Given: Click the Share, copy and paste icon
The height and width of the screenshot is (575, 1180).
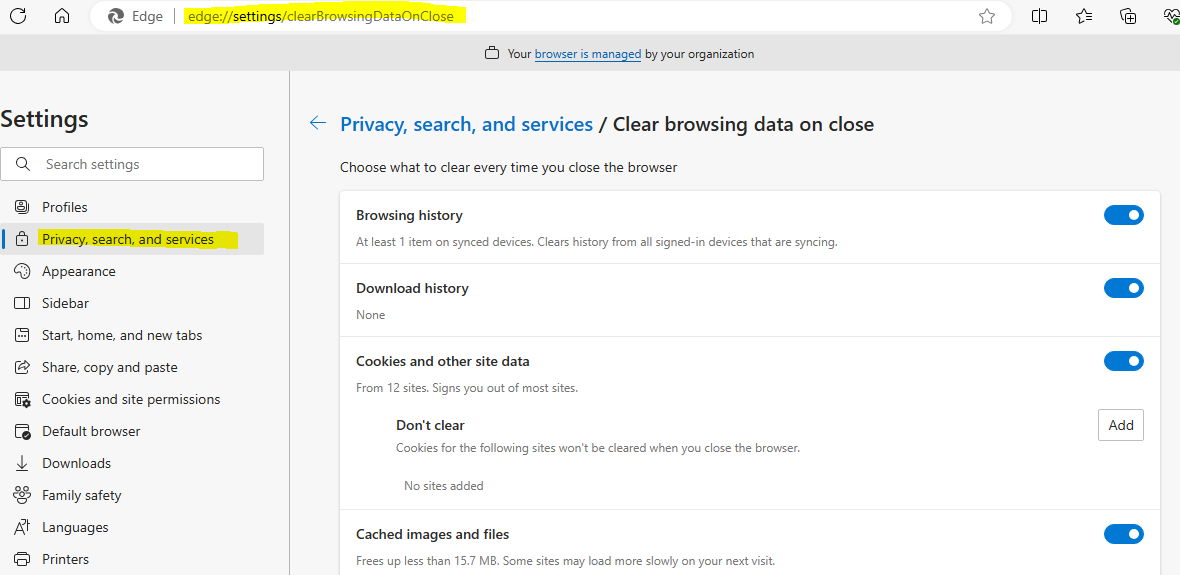Looking at the screenshot, I should (22, 367).
